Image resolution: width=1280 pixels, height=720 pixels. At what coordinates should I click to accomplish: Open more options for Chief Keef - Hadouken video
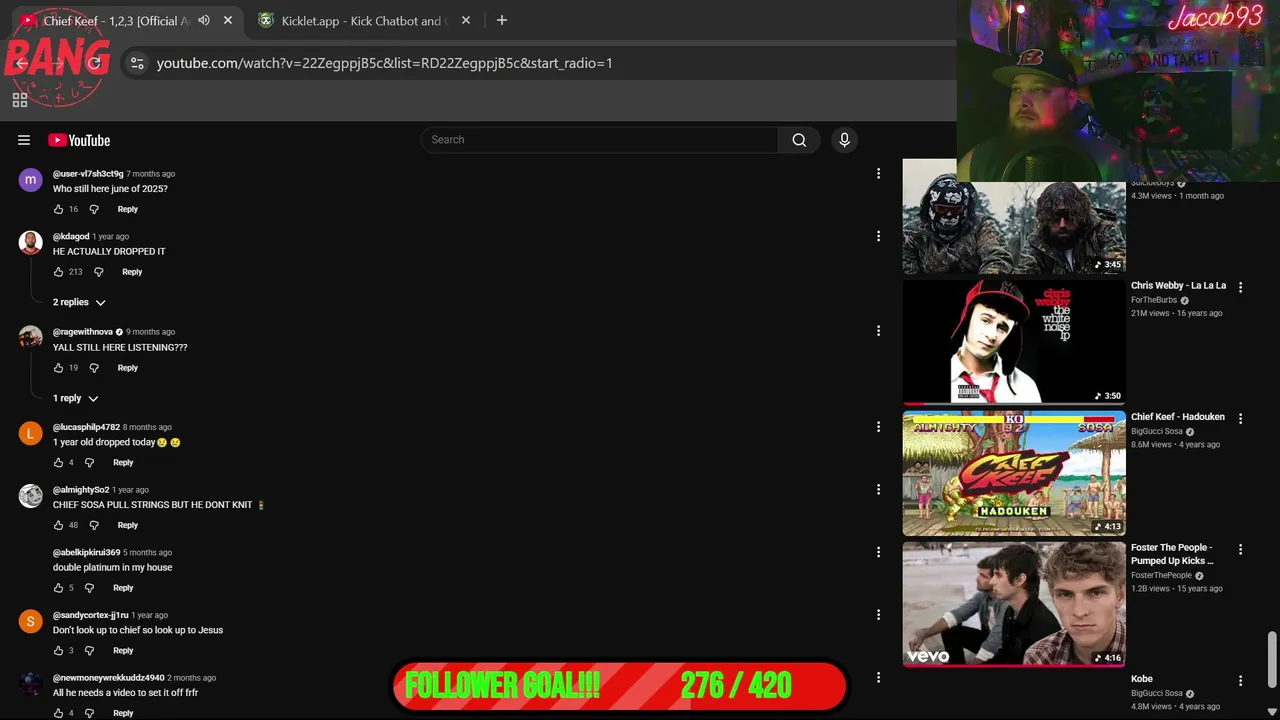(x=1240, y=418)
